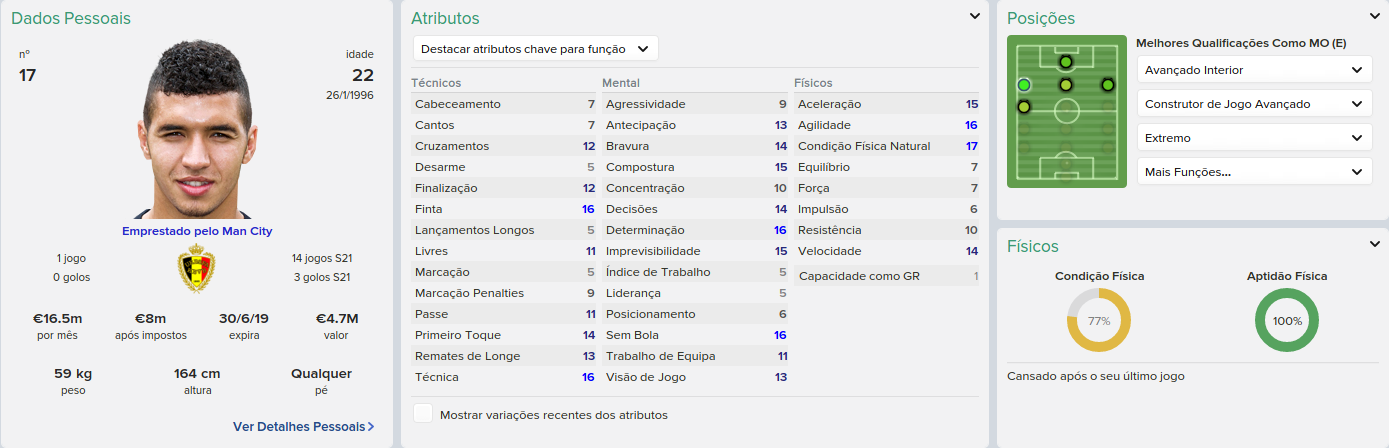Click the Condição Física 77% ring chart
This screenshot has width=1389, height=448.
(x=1099, y=321)
